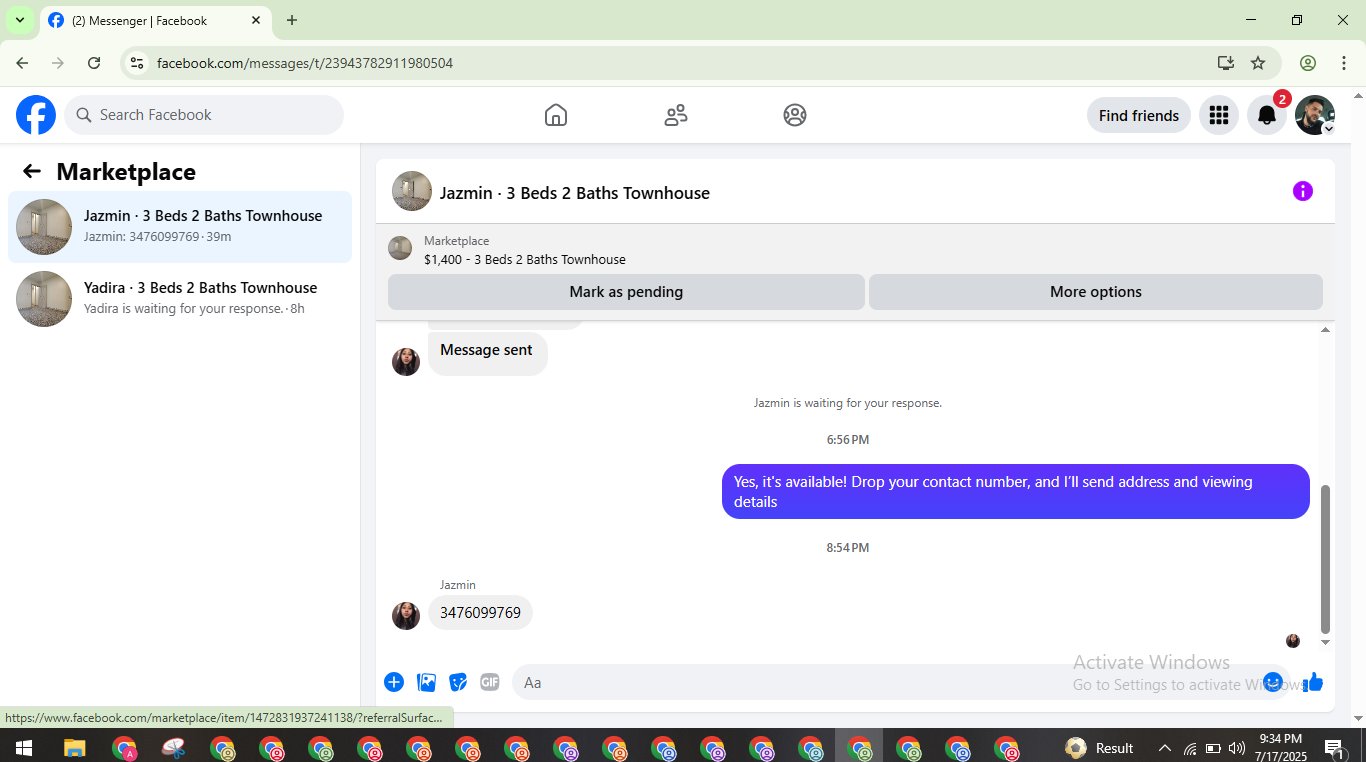Open the Yadira townhouse conversation

[x=180, y=299]
